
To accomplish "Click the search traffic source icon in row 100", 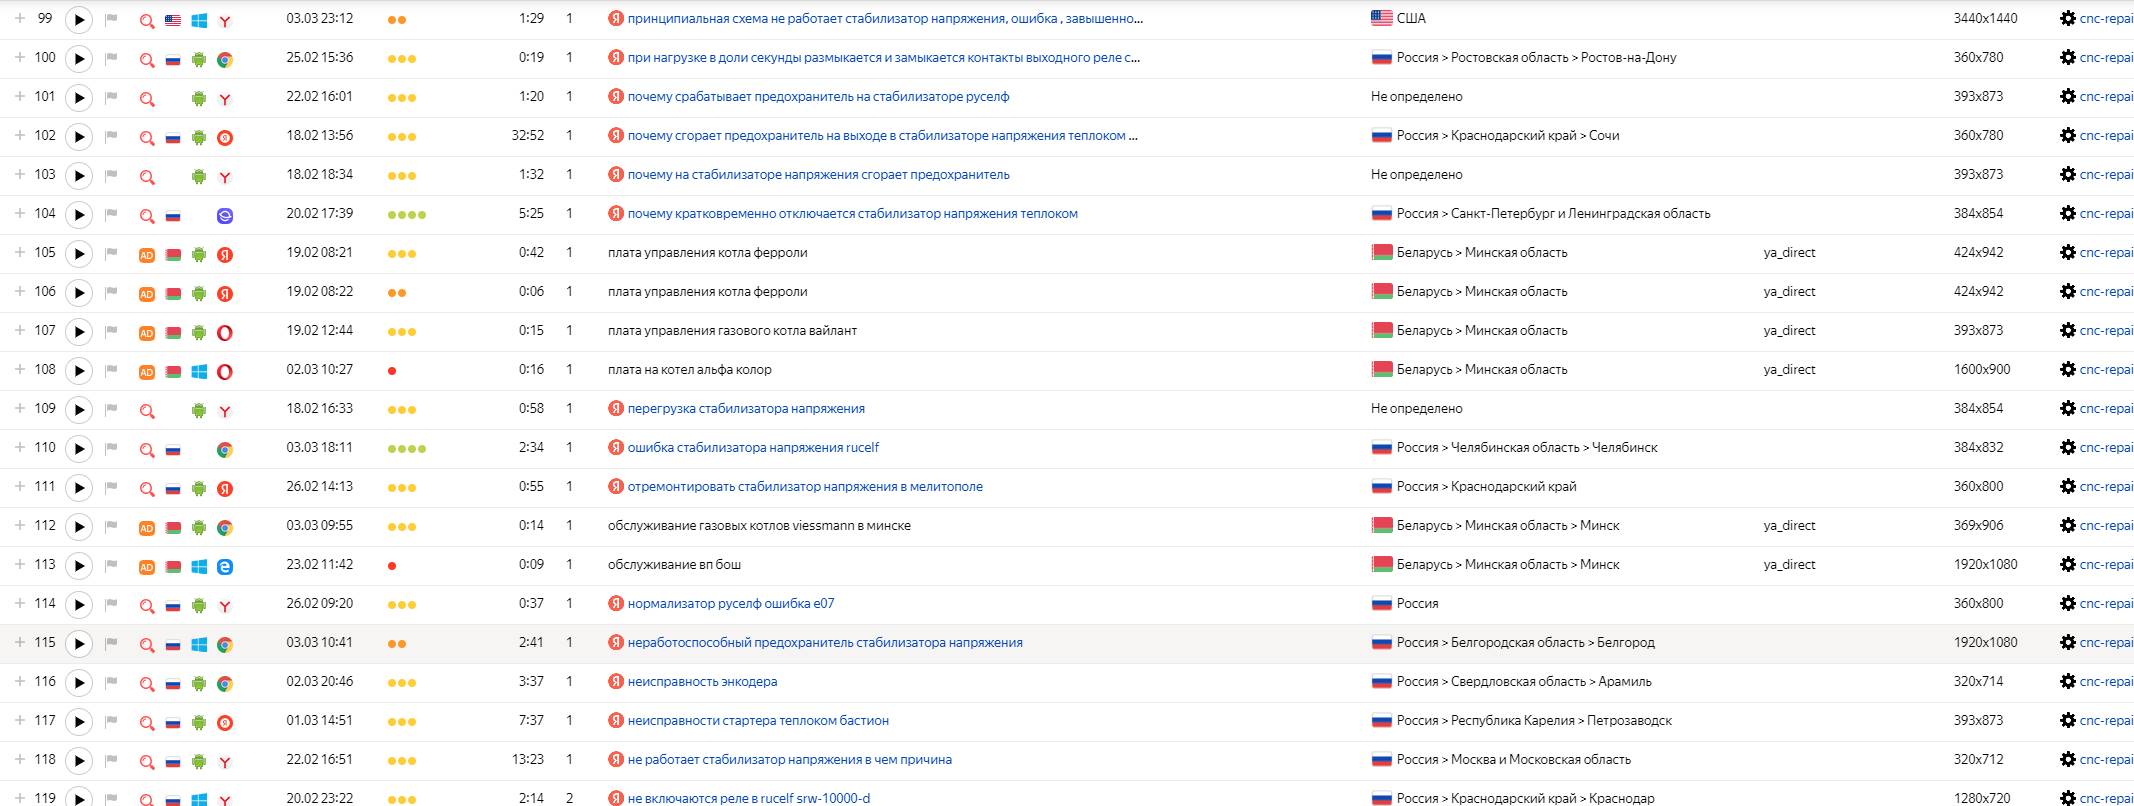I will 147,59.
